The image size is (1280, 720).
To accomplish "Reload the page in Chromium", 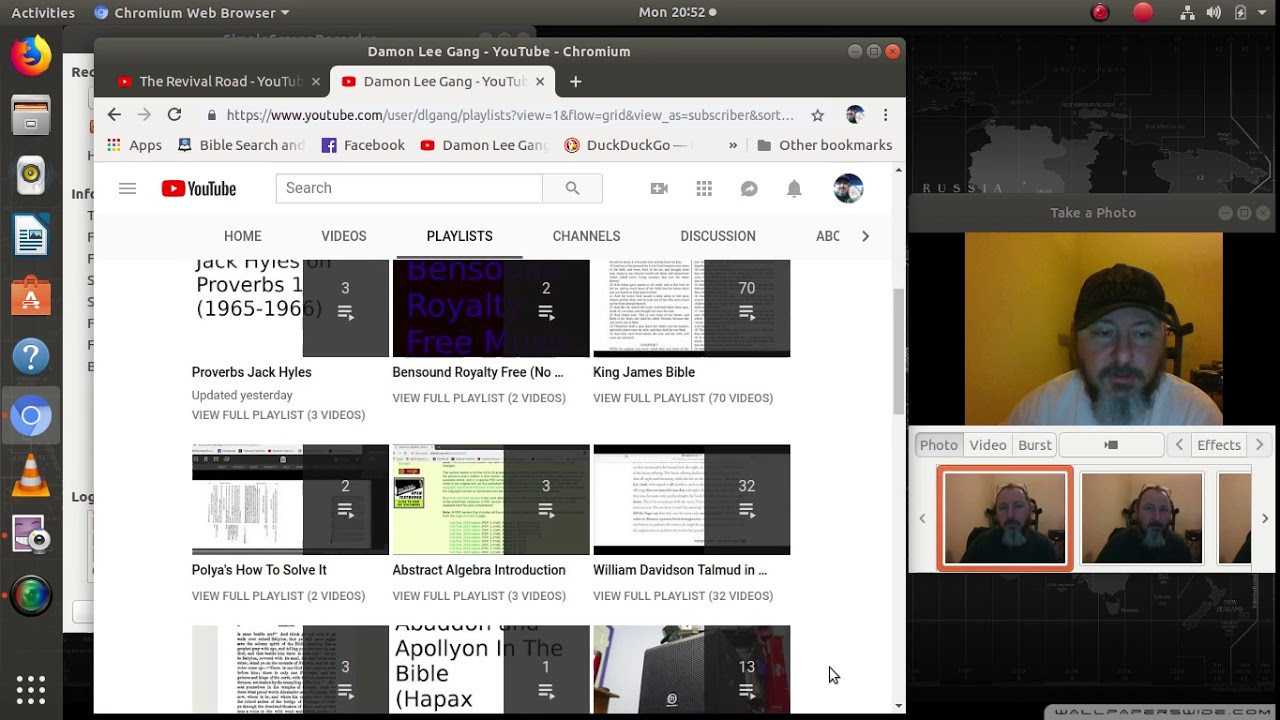I will (x=174, y=115).
